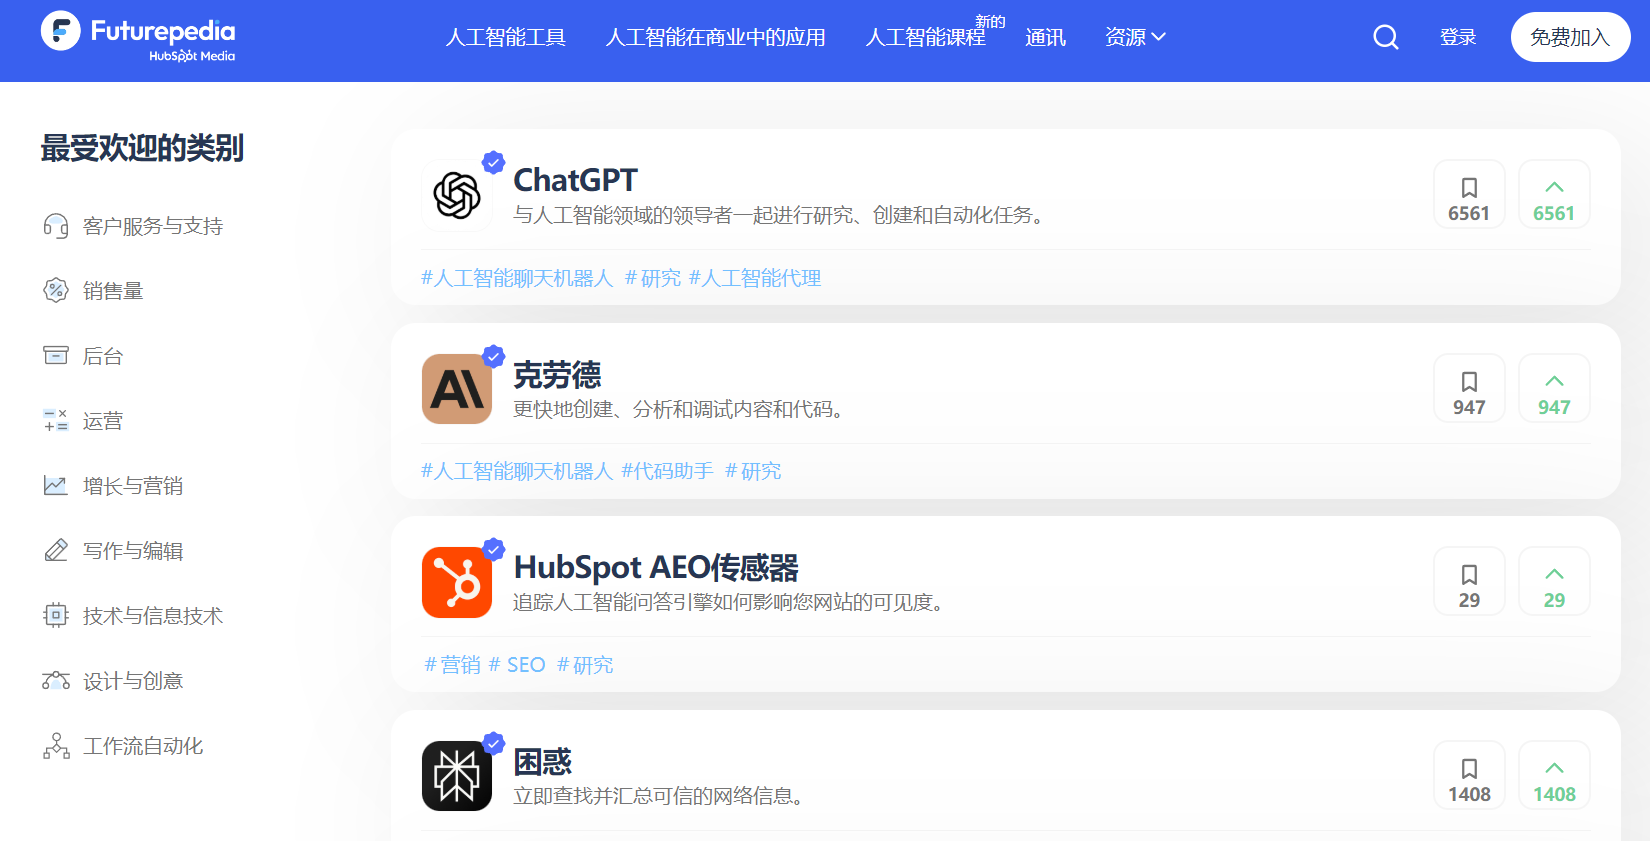Bookmark 克劳德 with 947 saves
The image size is (1650, 841).
click(x=1469, y=389)
